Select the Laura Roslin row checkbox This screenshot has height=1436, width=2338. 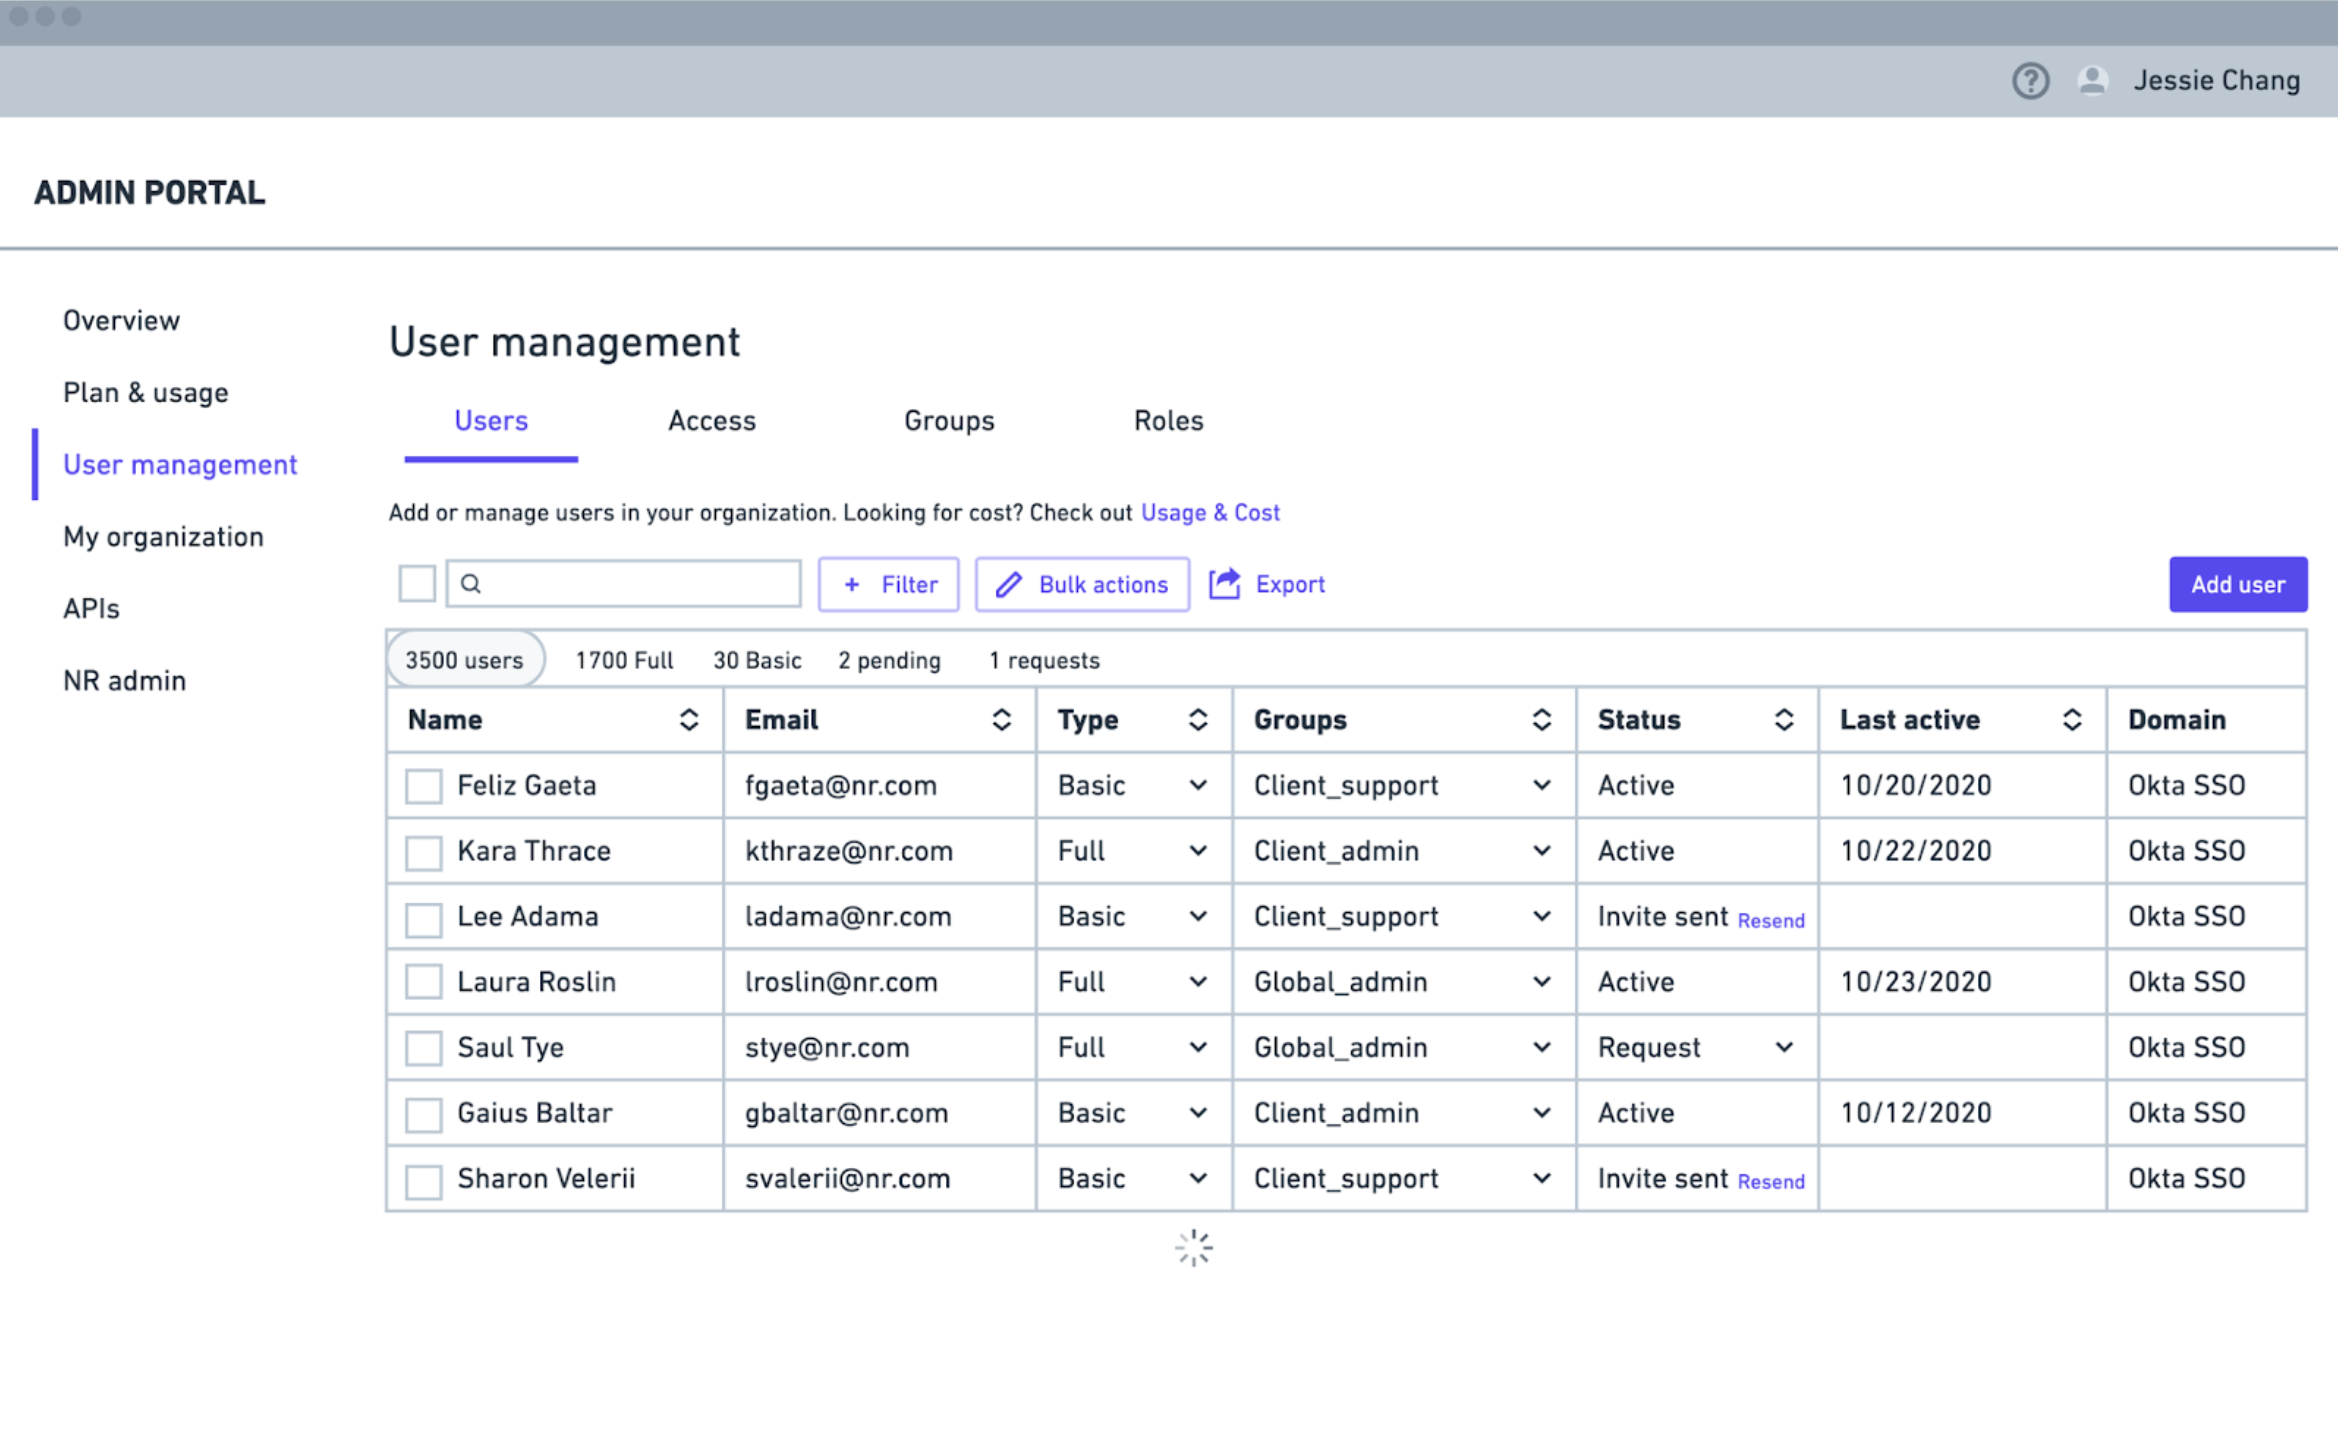(x=423, y=982)
